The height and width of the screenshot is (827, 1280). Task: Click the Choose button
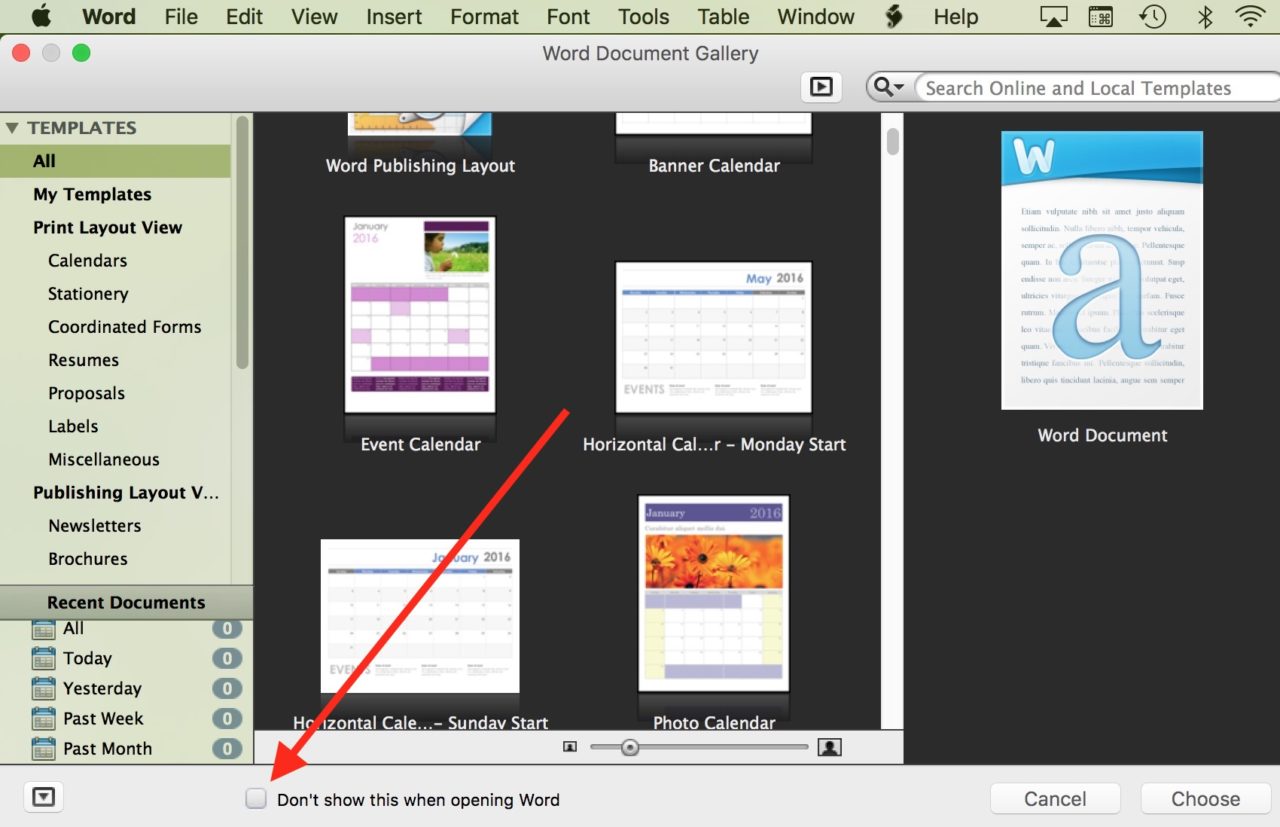[x=1205, y=798]
